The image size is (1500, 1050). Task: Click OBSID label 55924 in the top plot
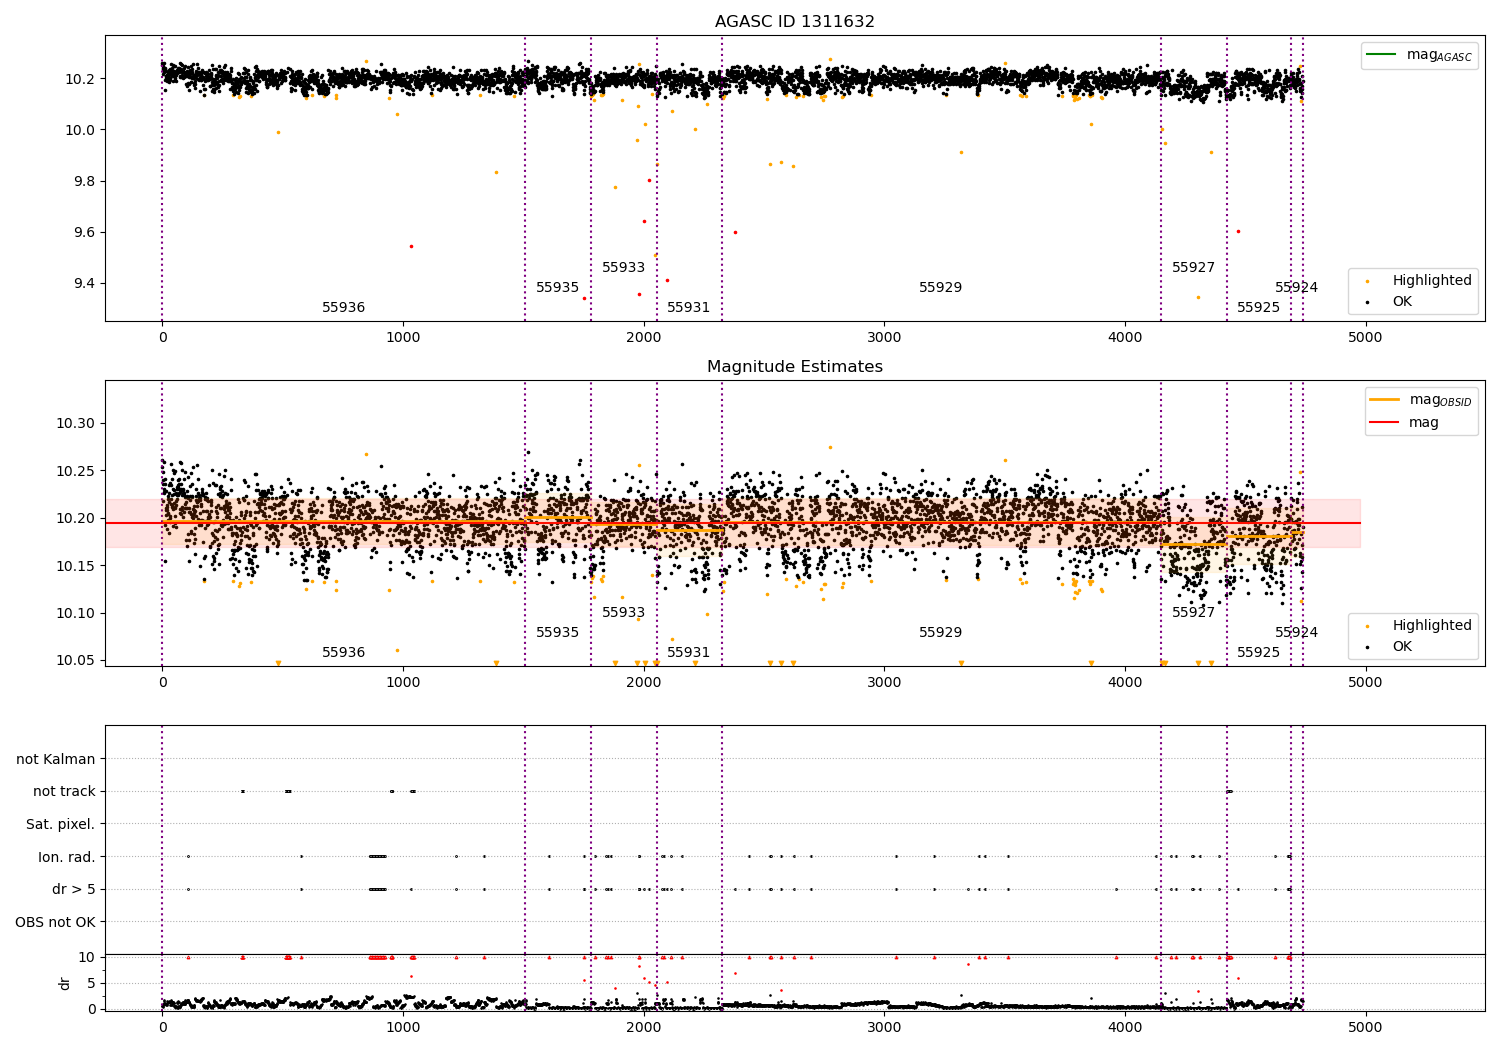tap(1296, 287)
